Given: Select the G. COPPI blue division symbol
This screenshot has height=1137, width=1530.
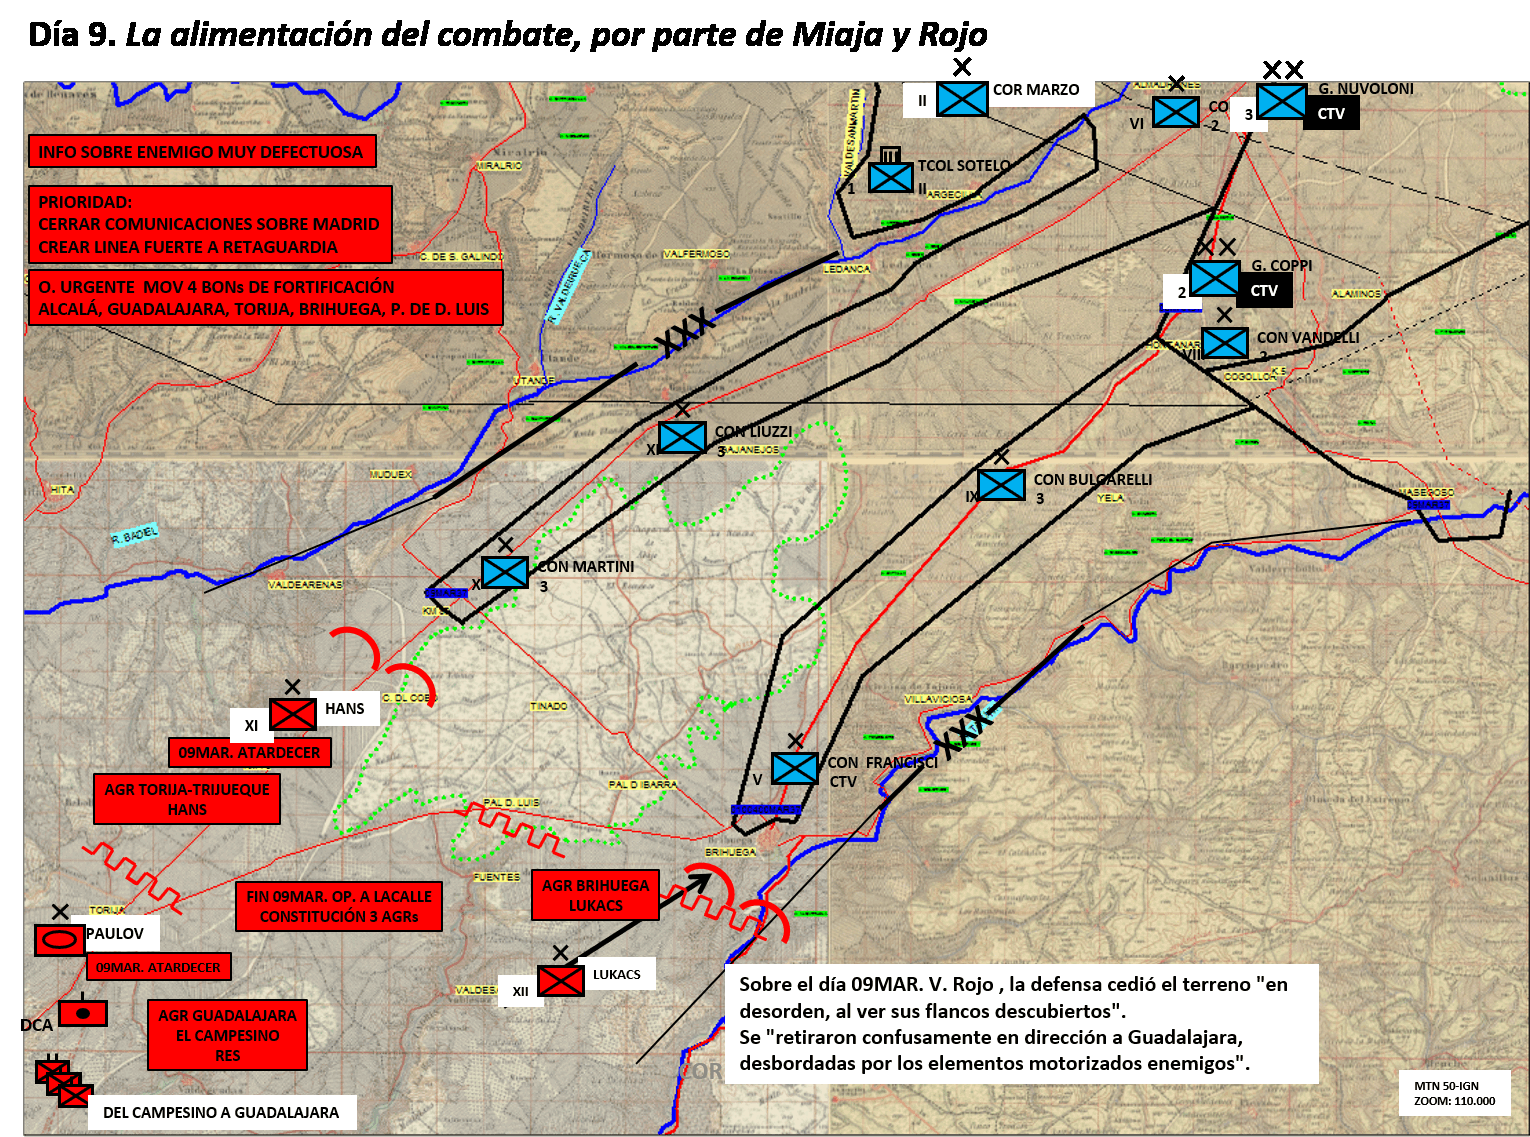Looking at the screenshot, I should click(1215, 278).
